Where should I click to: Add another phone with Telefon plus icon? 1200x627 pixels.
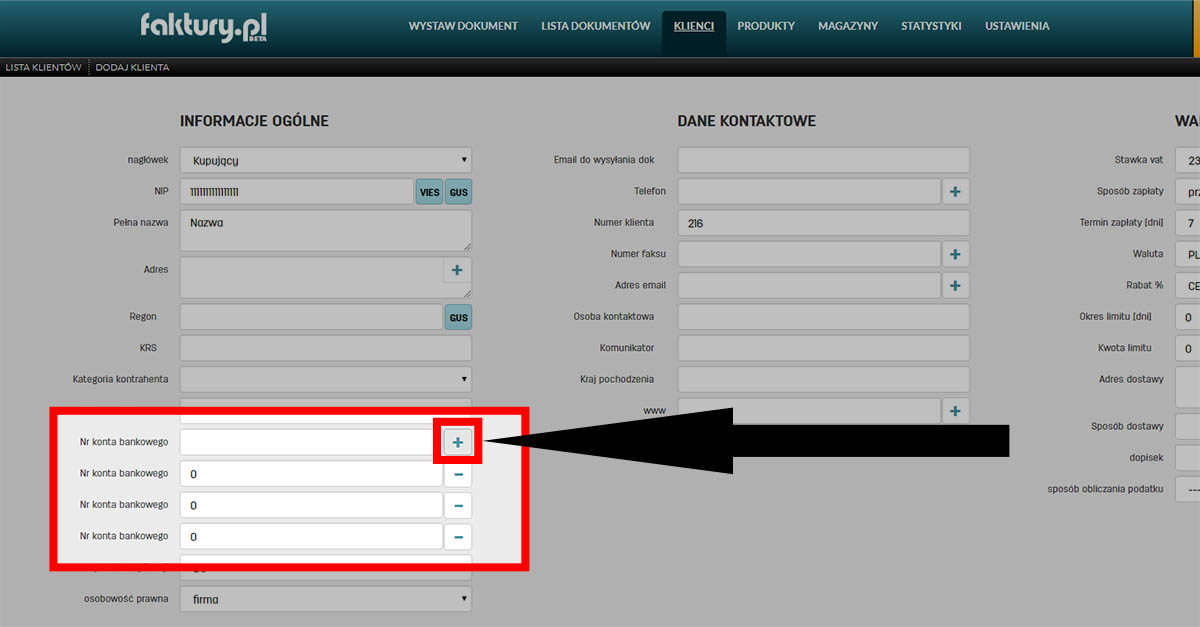pyautogui.click(x=955, y=191)
